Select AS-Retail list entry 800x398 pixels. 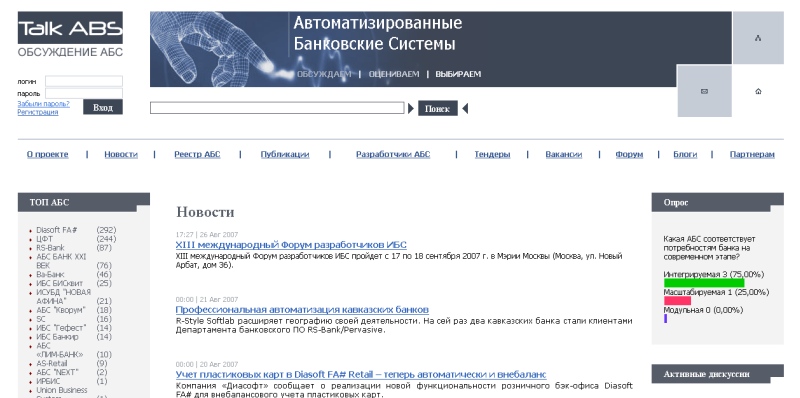tap(52, 363)
